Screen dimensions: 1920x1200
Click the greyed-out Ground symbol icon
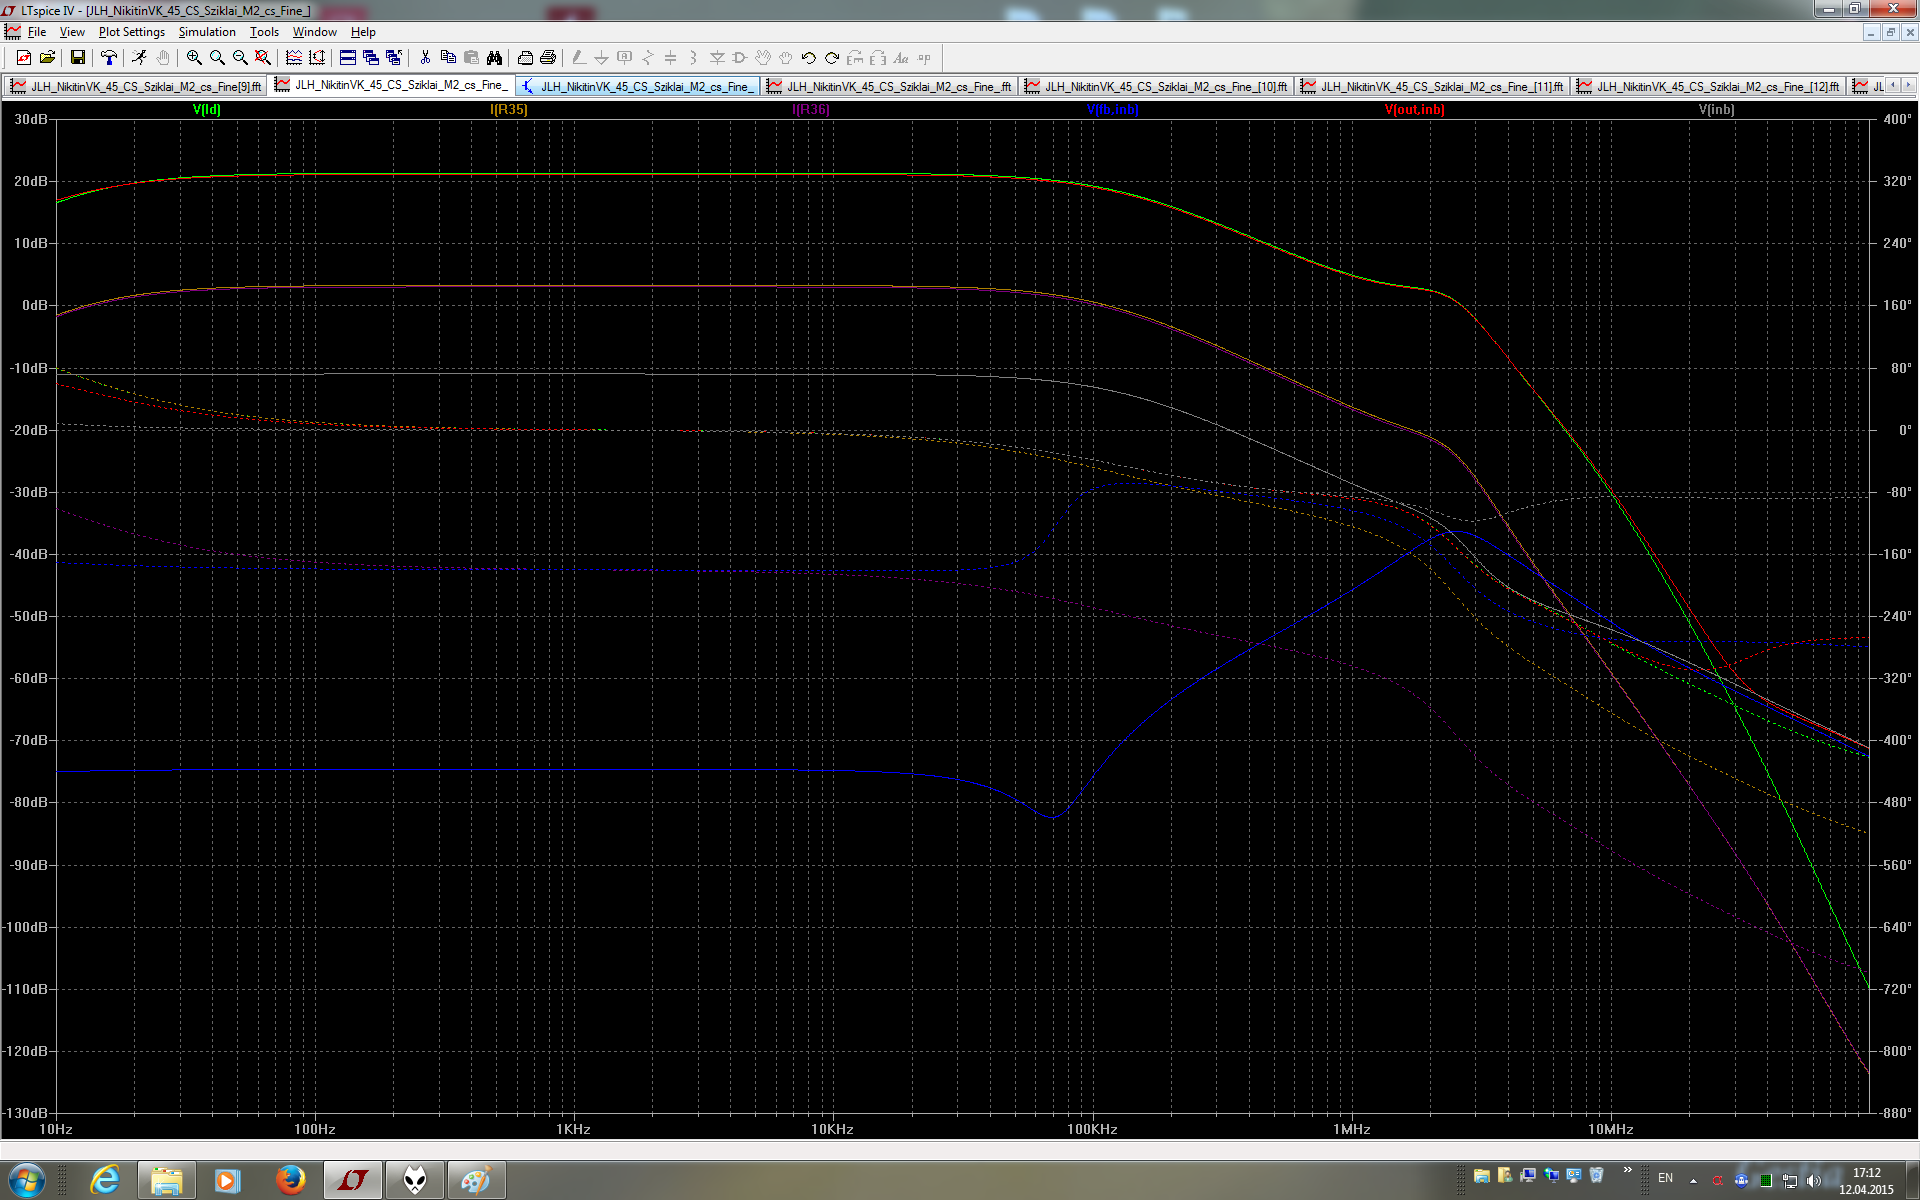[x=602, y=58]
